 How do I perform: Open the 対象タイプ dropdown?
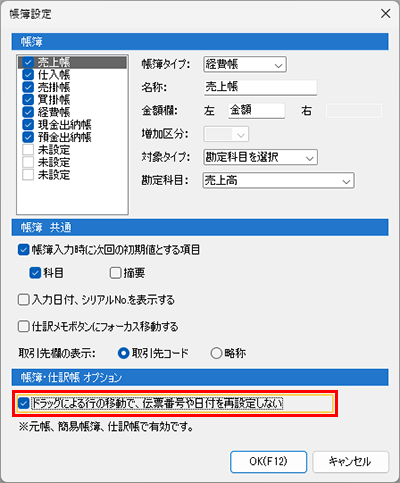[260, 157]
